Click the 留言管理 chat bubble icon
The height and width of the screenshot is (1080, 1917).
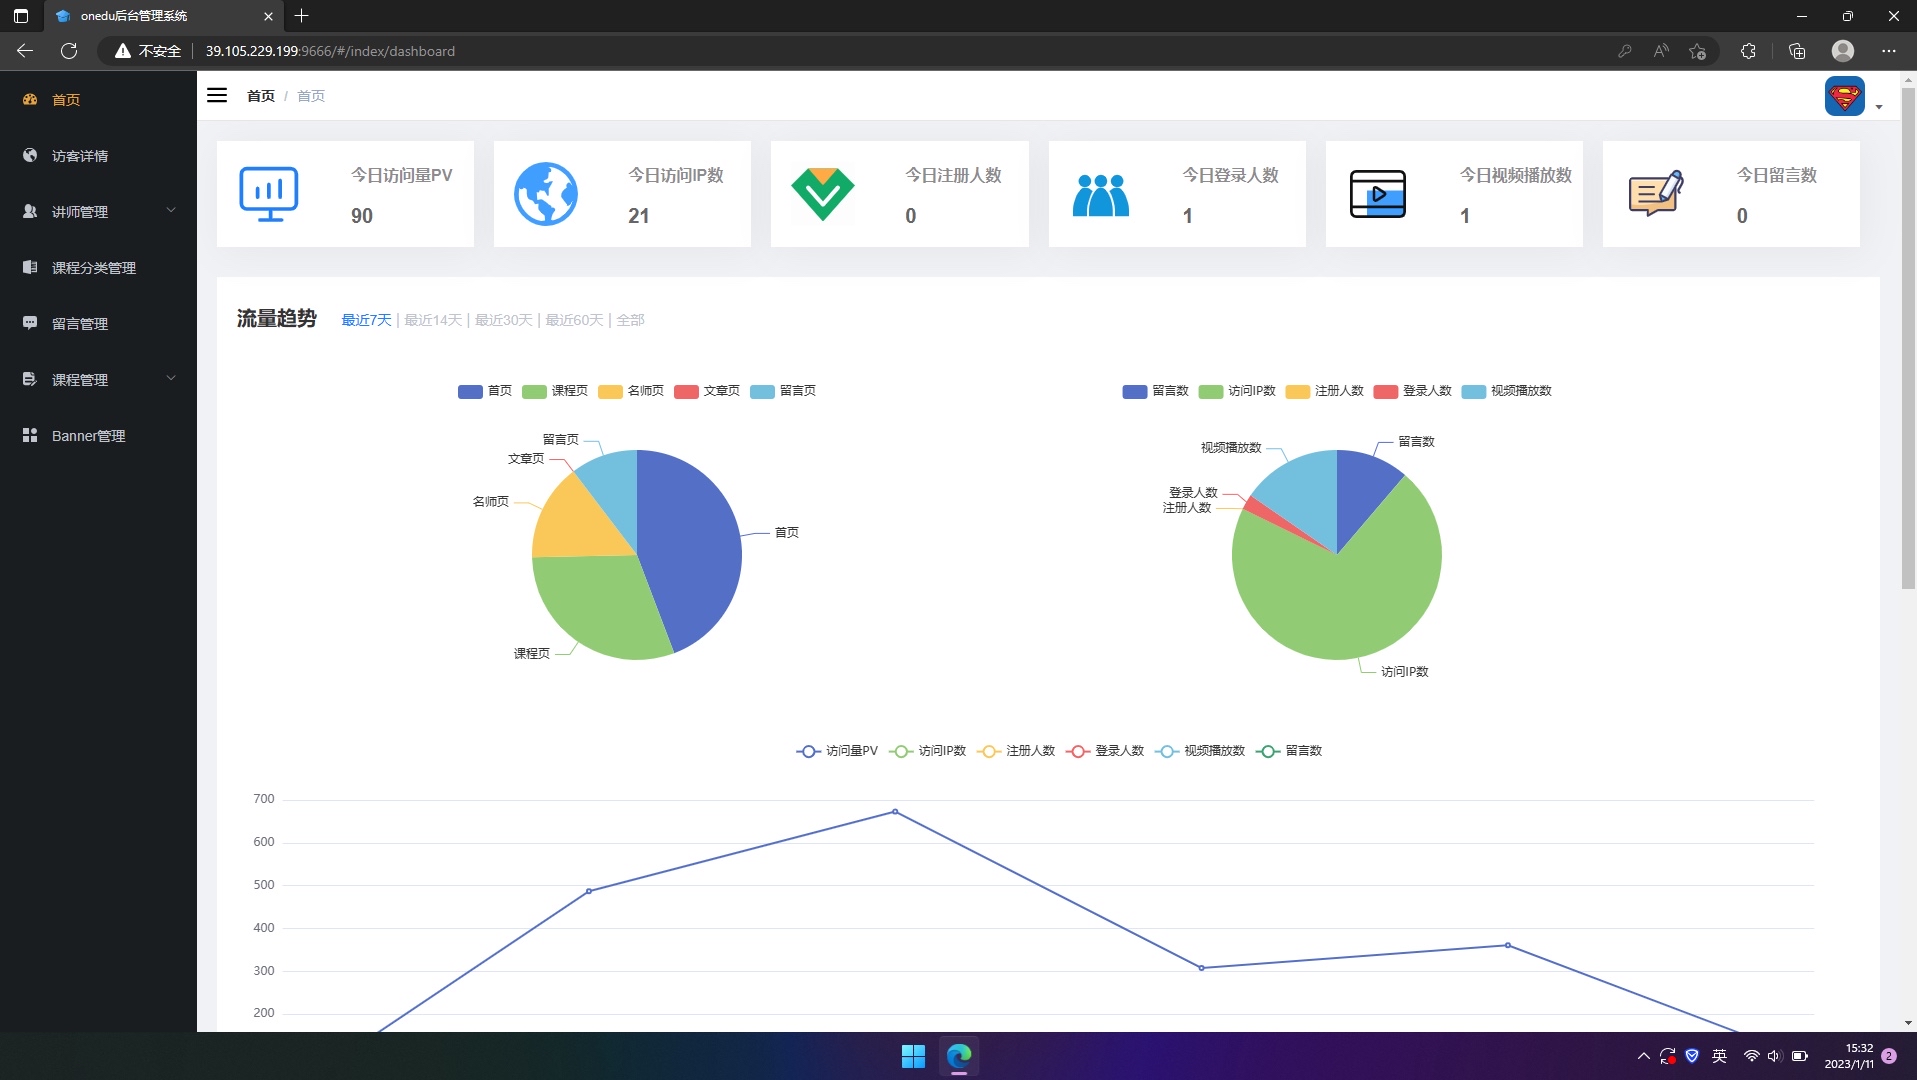pyautogui.click(x=30, y=323)
